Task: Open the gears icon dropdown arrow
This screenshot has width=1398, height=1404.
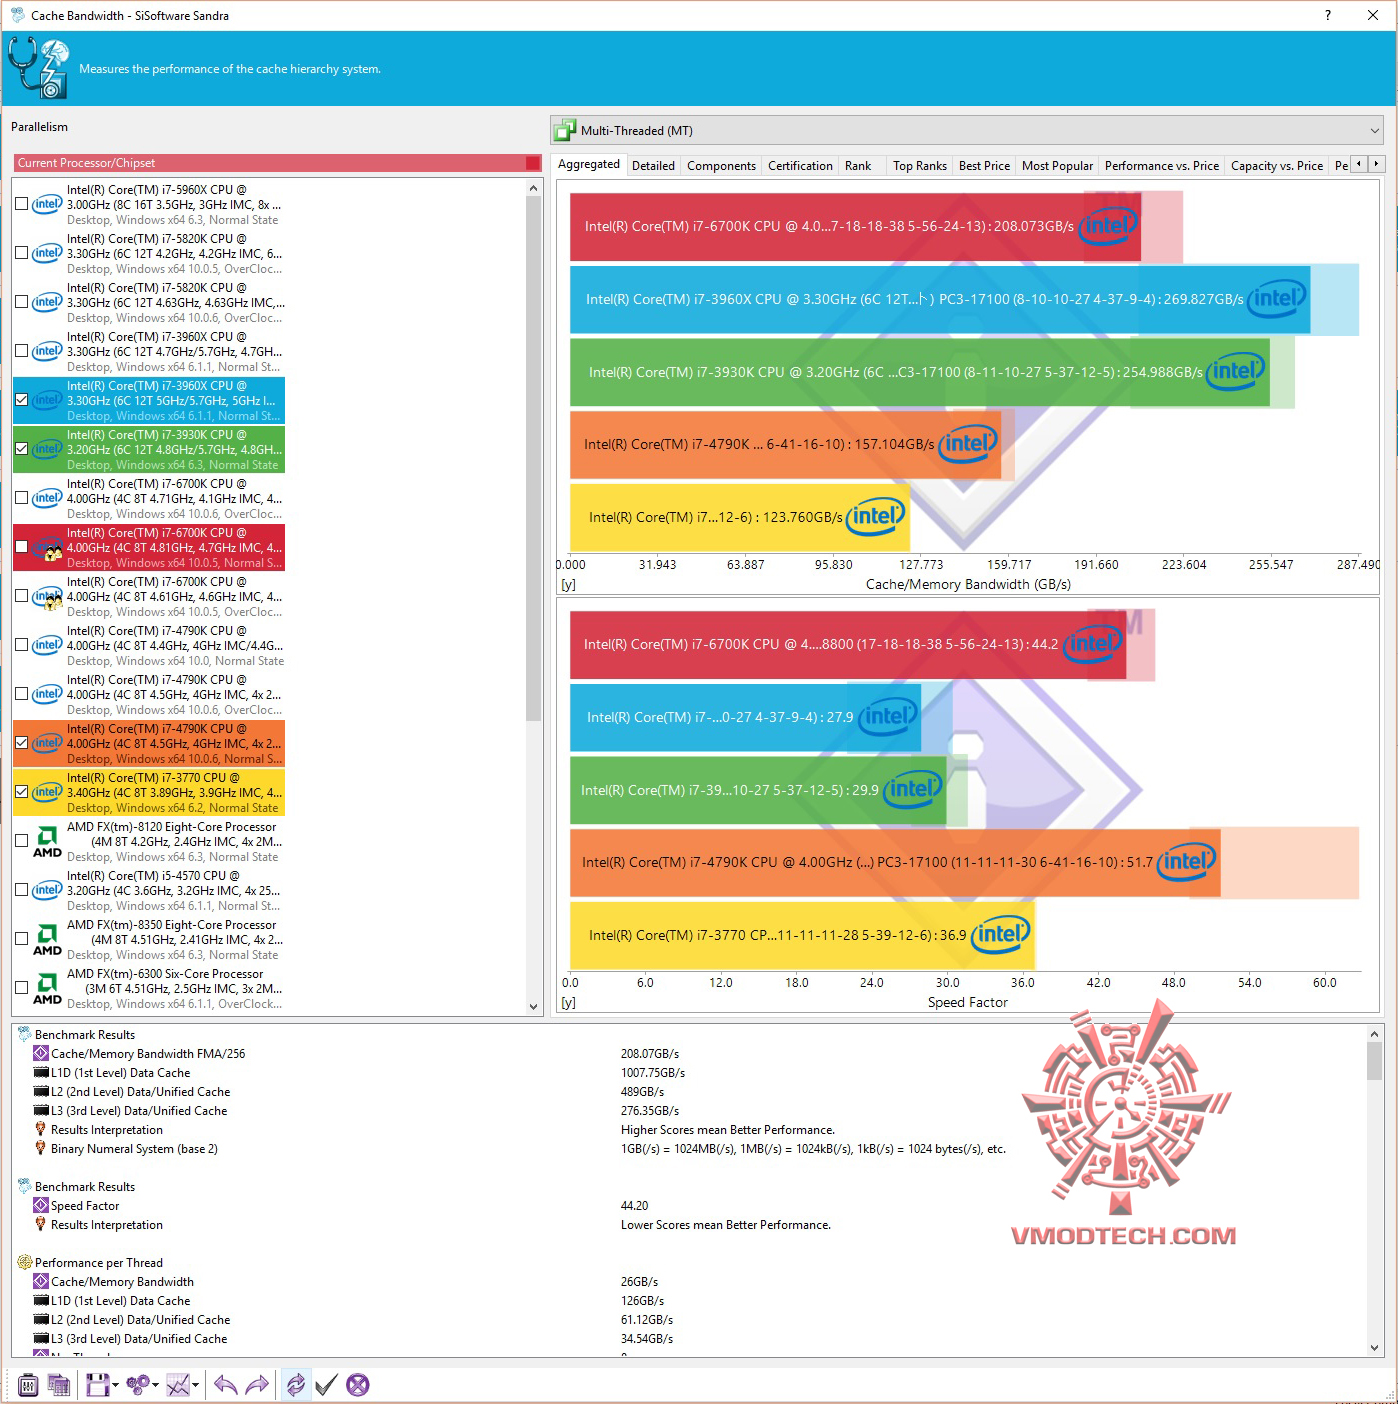Action: (x=155, y=1386)
